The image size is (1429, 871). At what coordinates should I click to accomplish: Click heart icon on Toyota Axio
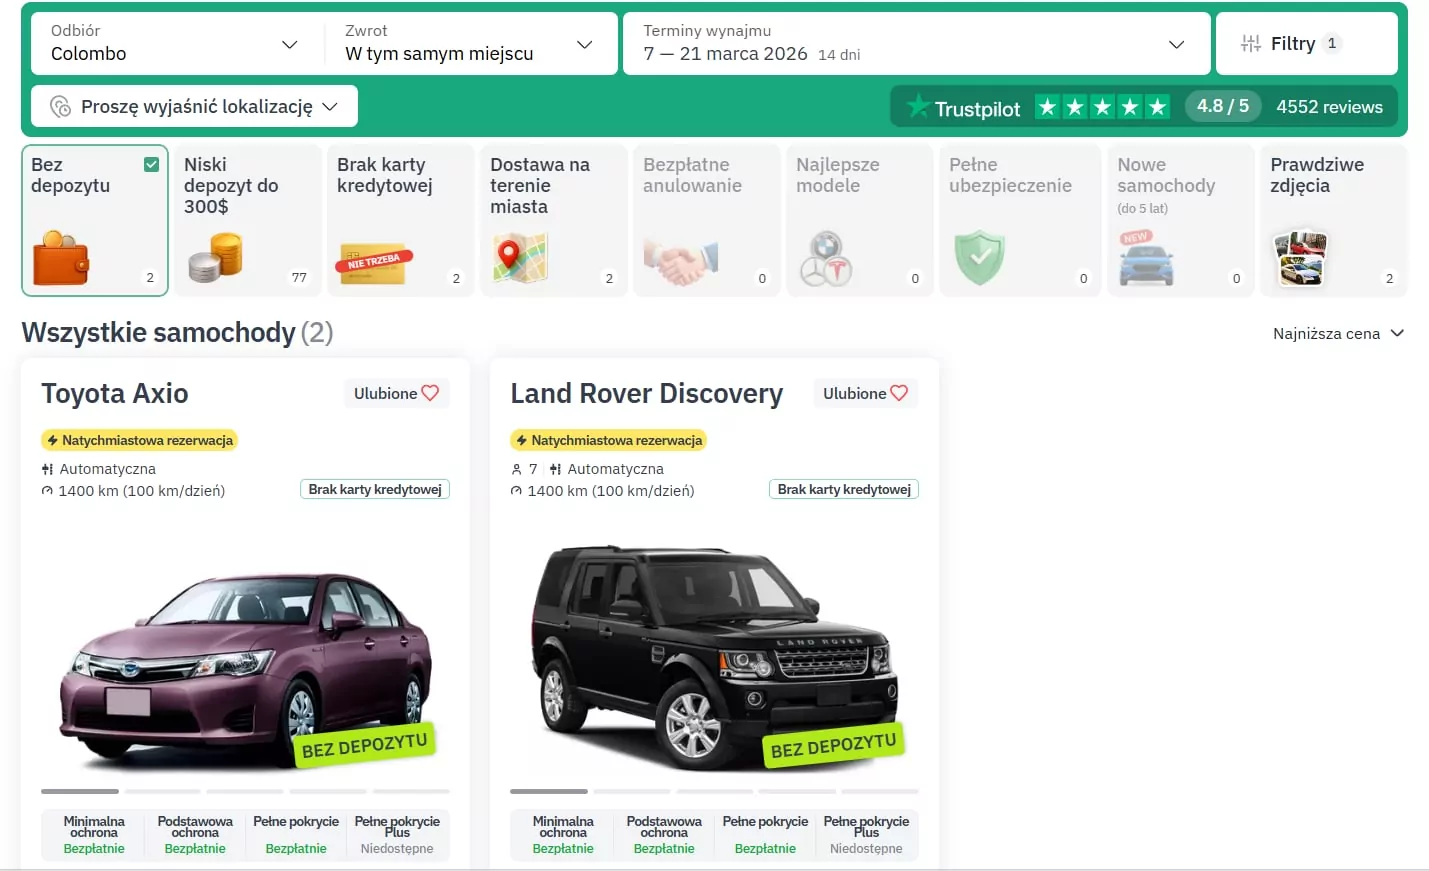click(x=430, y=393)
